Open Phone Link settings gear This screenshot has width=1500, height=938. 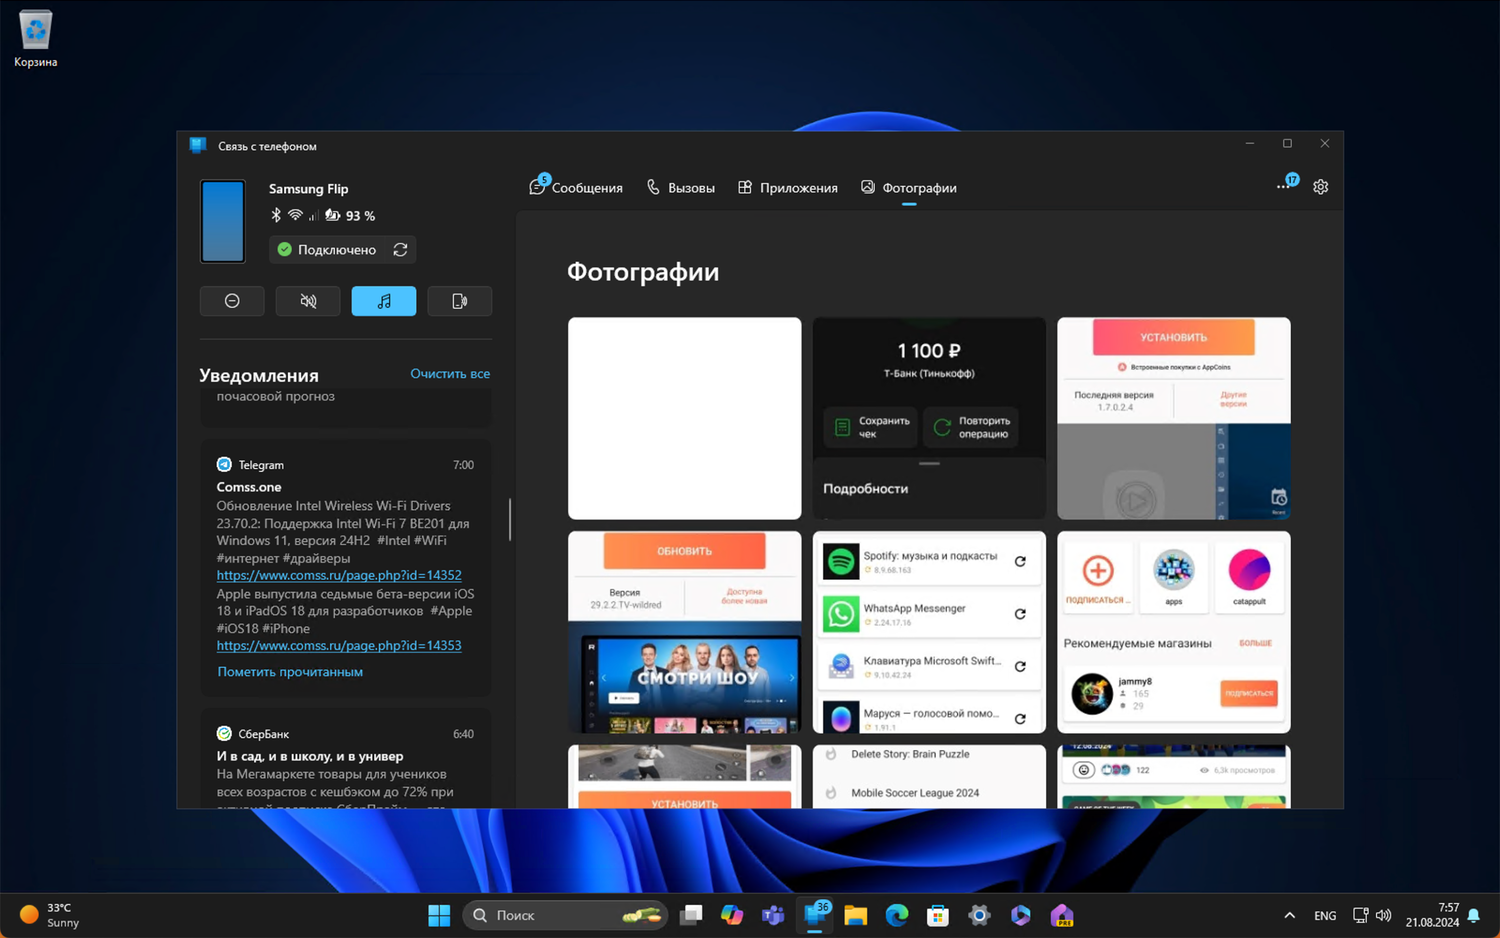[x=1320, y=187]
